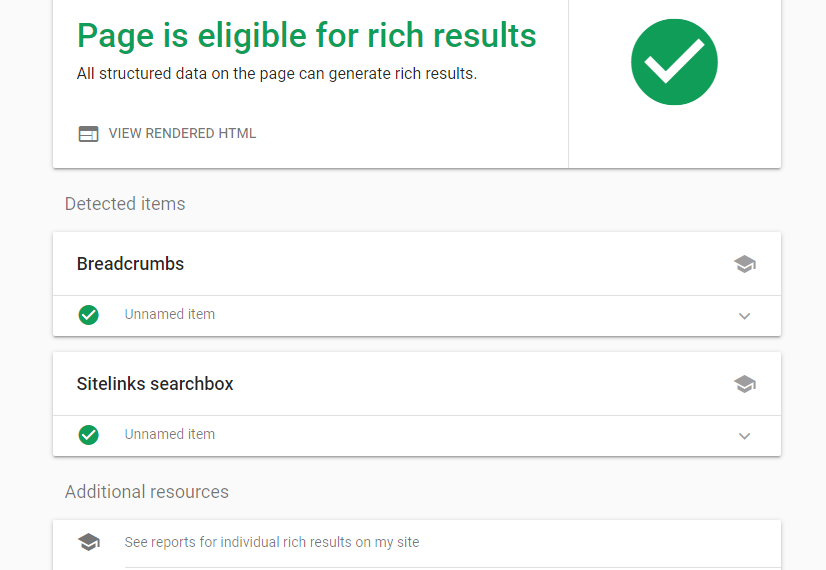Click the View Rendered HTML window icon
826x570 pixels.
(88, 134)
